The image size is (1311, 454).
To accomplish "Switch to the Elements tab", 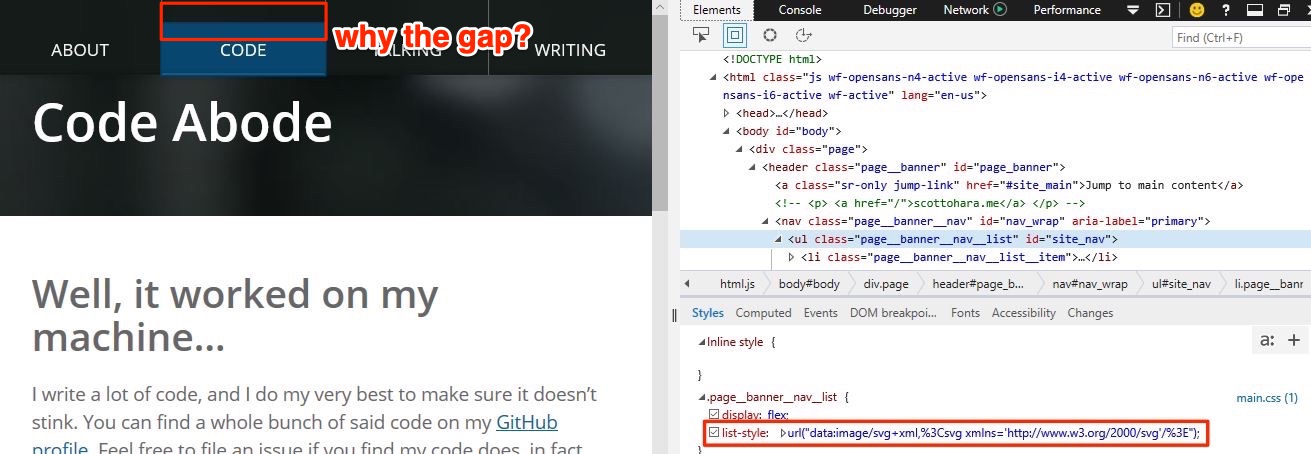I will point(717,9).
